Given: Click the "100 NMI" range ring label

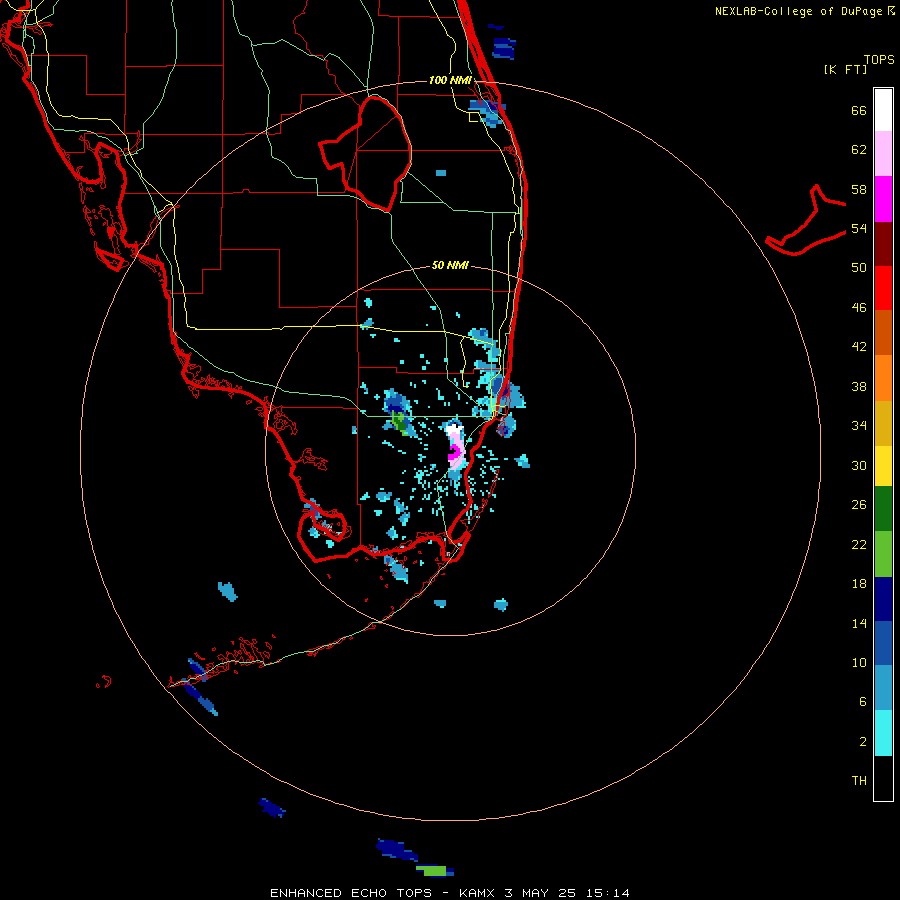Looking at the screenshot, I should (450, 80).
